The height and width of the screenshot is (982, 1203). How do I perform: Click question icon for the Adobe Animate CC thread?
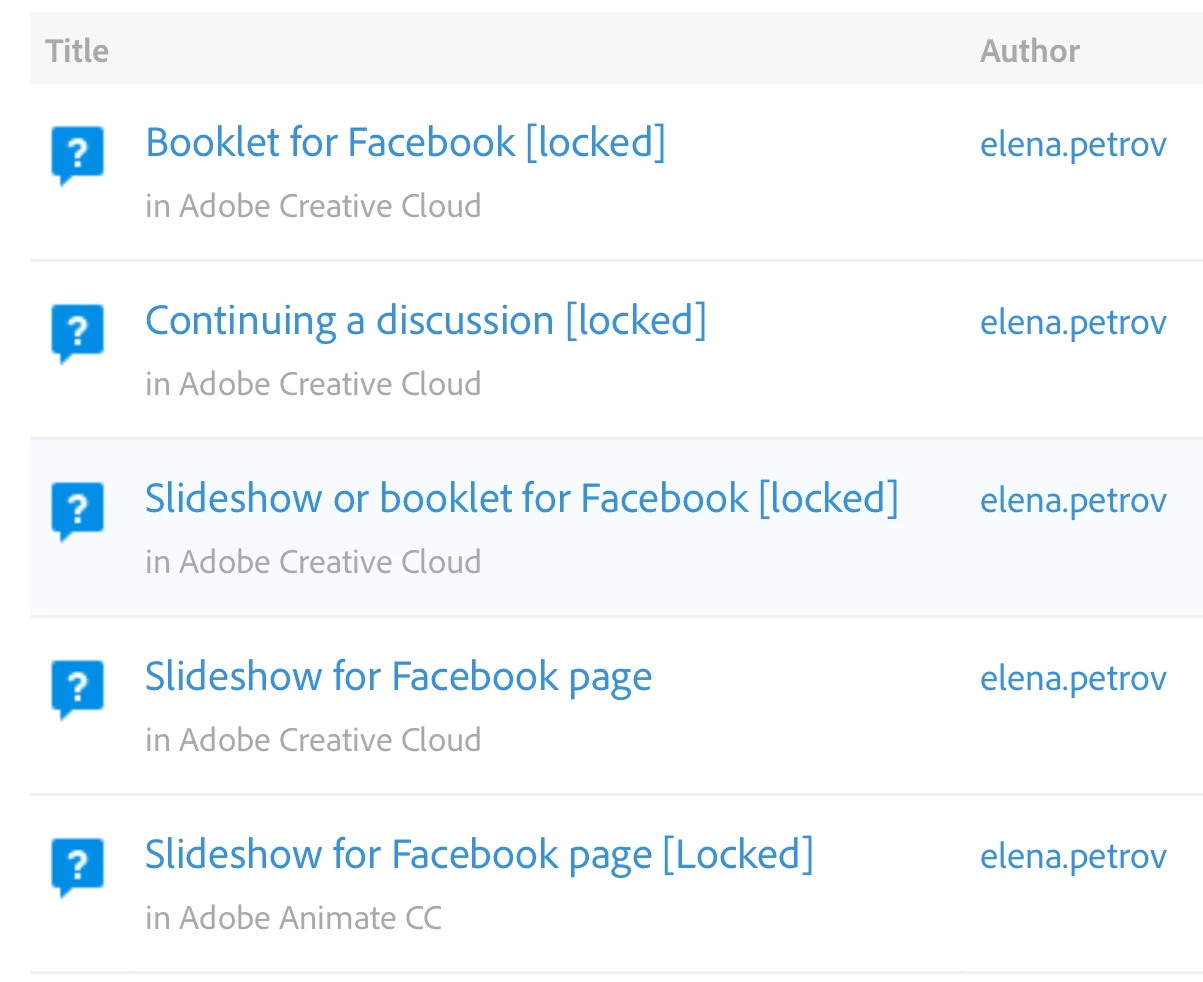(77, 867)
